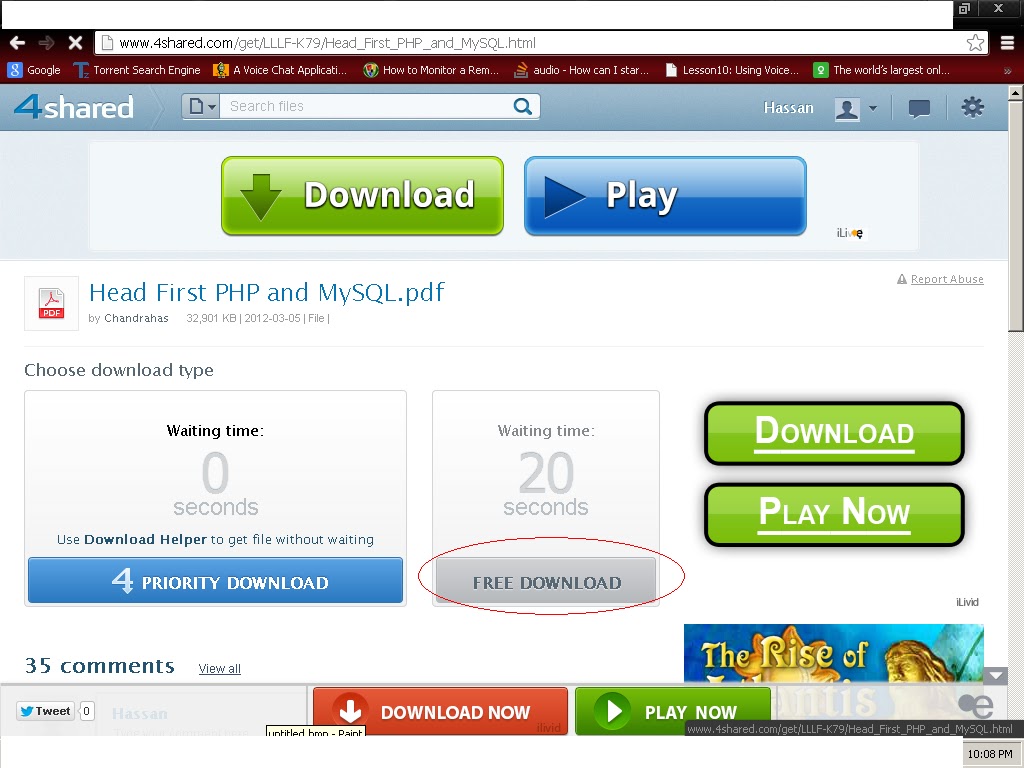Click the green DOWNLOAD sidebar ad button
This screenshot has height=768, width=1024.
(834, 433)
